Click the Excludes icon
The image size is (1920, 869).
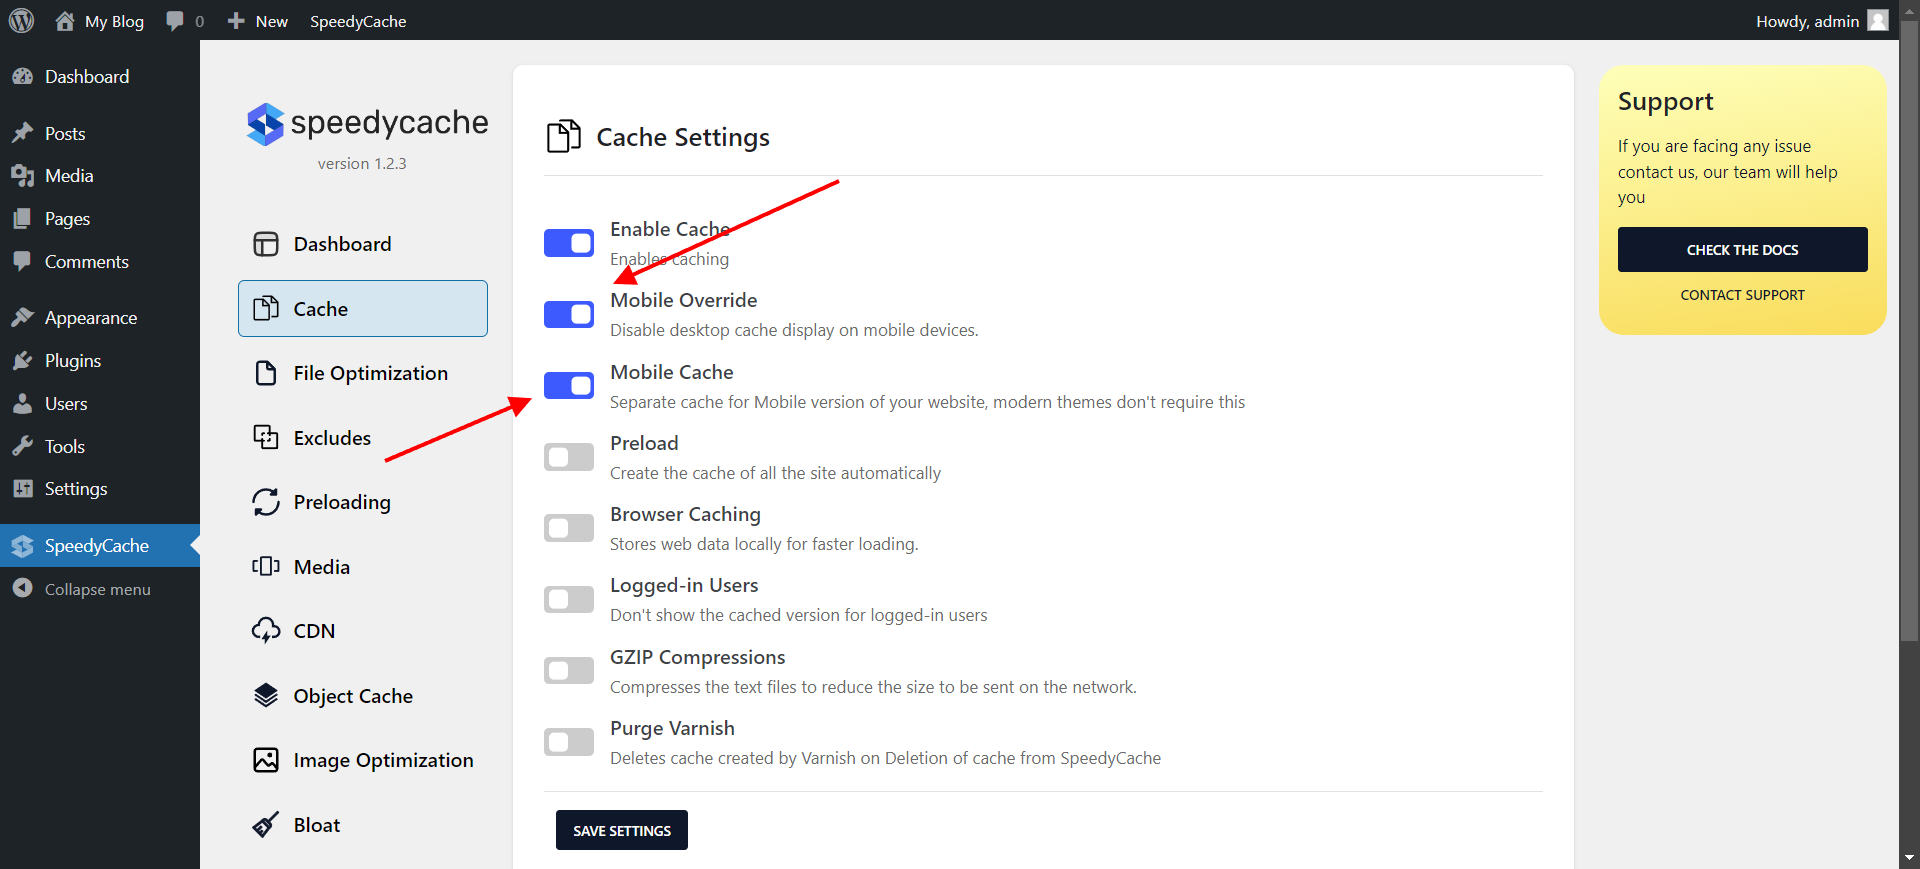pyautogui.click(x=266, y=437)
